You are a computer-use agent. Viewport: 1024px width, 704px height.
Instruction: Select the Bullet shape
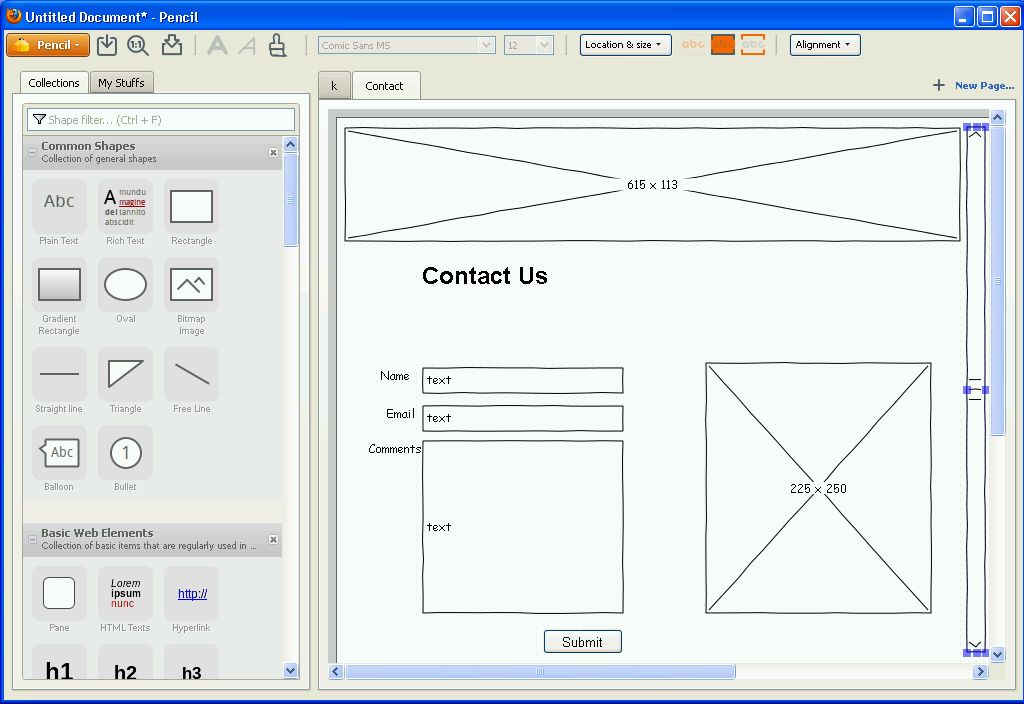point(125,459)
